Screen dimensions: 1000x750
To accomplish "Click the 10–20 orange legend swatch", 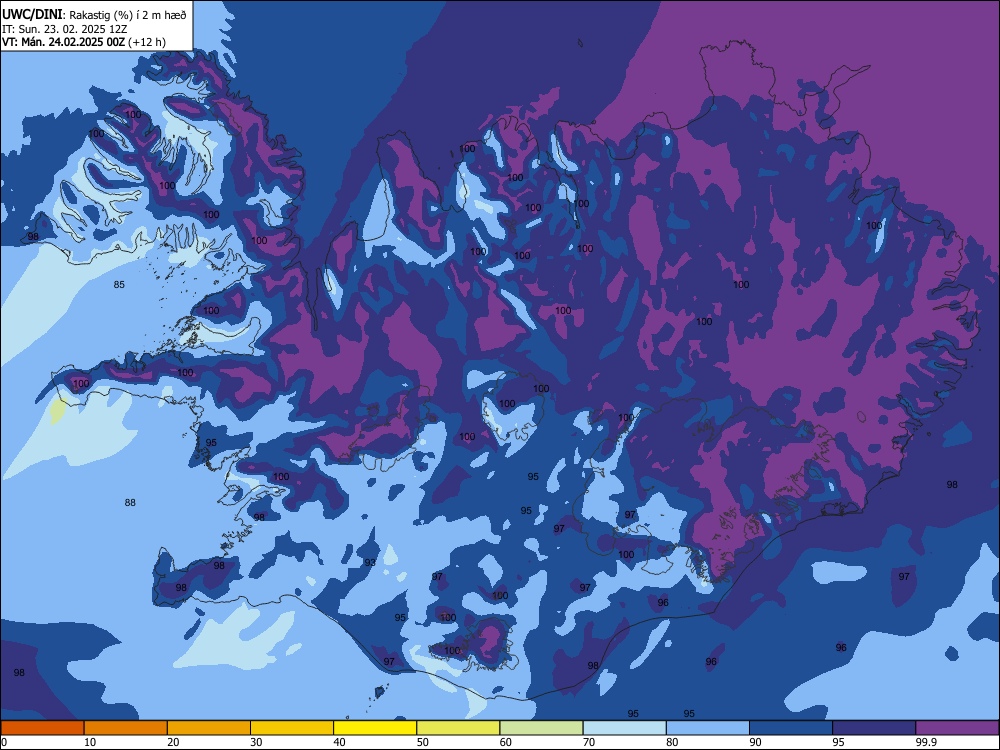I will click(x=126, y=728).
